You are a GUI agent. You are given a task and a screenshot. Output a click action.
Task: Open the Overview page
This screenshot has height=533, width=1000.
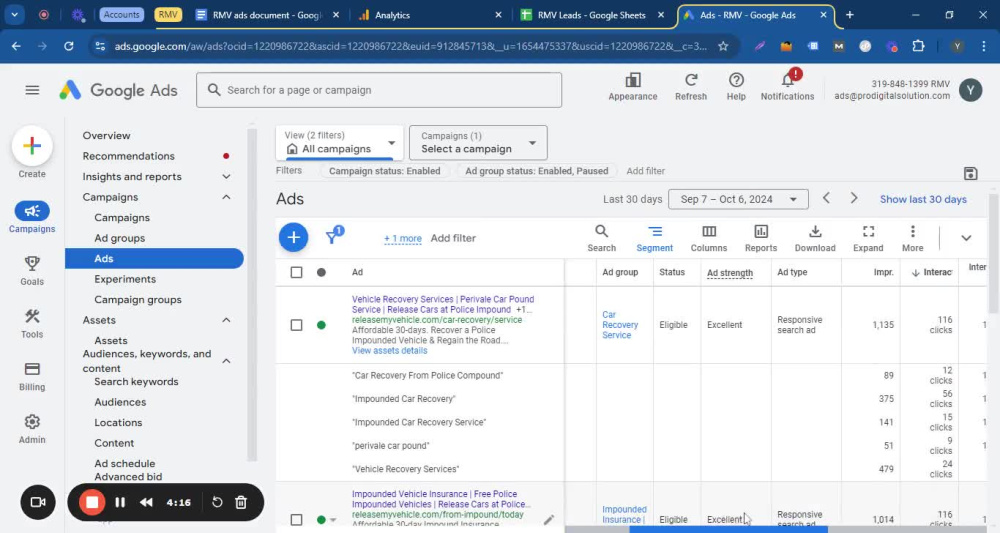[106, 135]
